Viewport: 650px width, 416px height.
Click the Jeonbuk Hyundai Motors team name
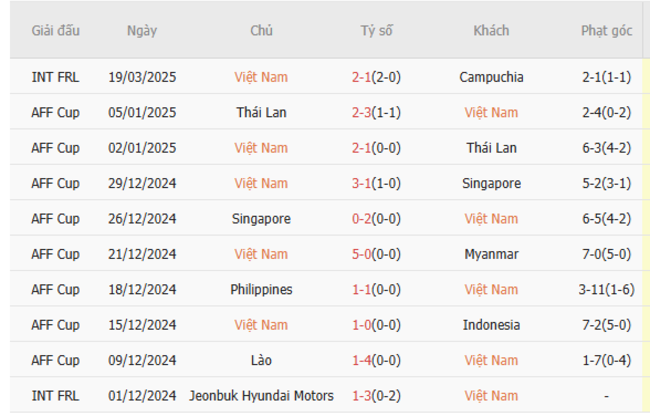point(261,395)
